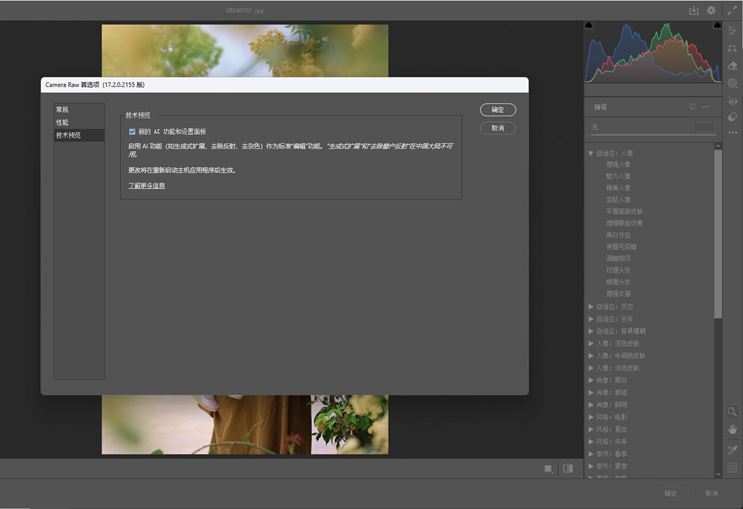Open Camera Raw preferences gear icon

tap(711, 10)
